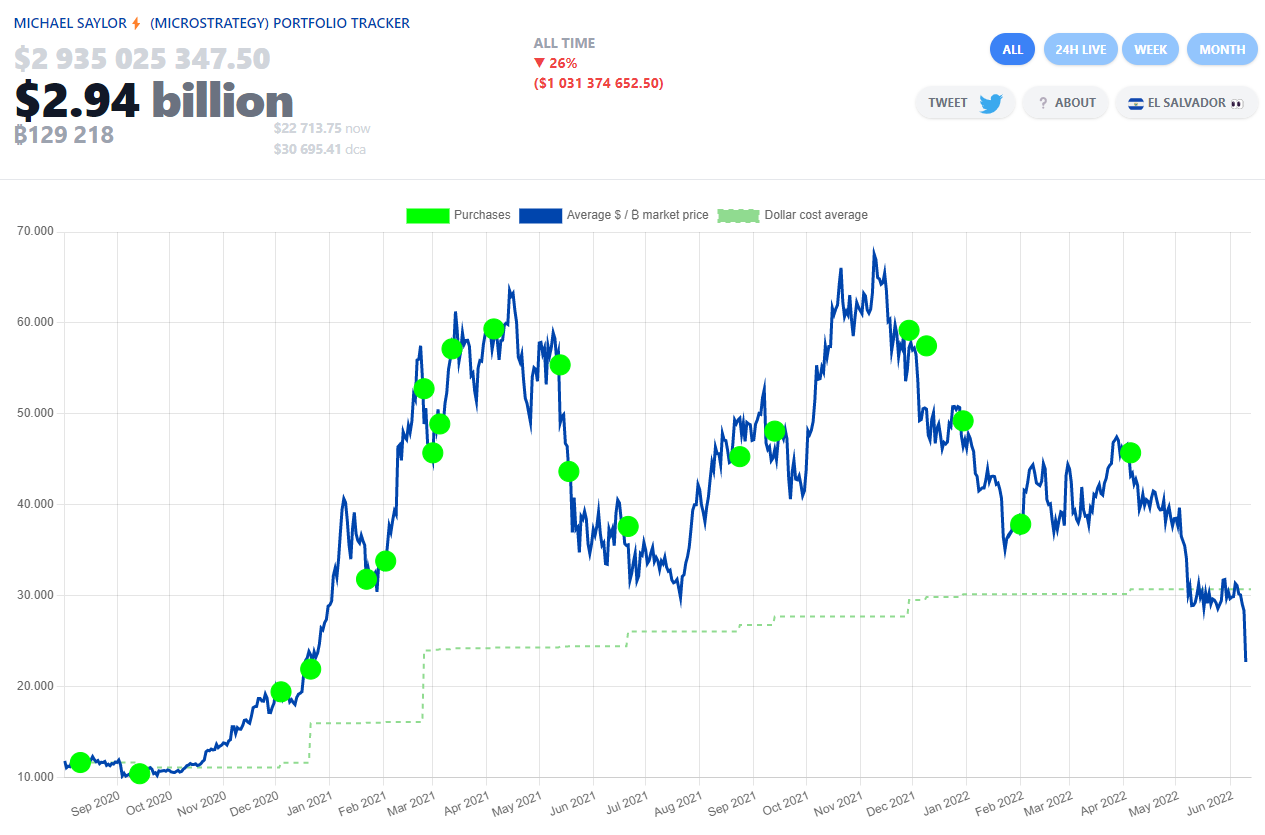The image size is (1265, 835).
Task: Select the Feb 2022 purchase dot near 38.000
Action: point(1020,524)
